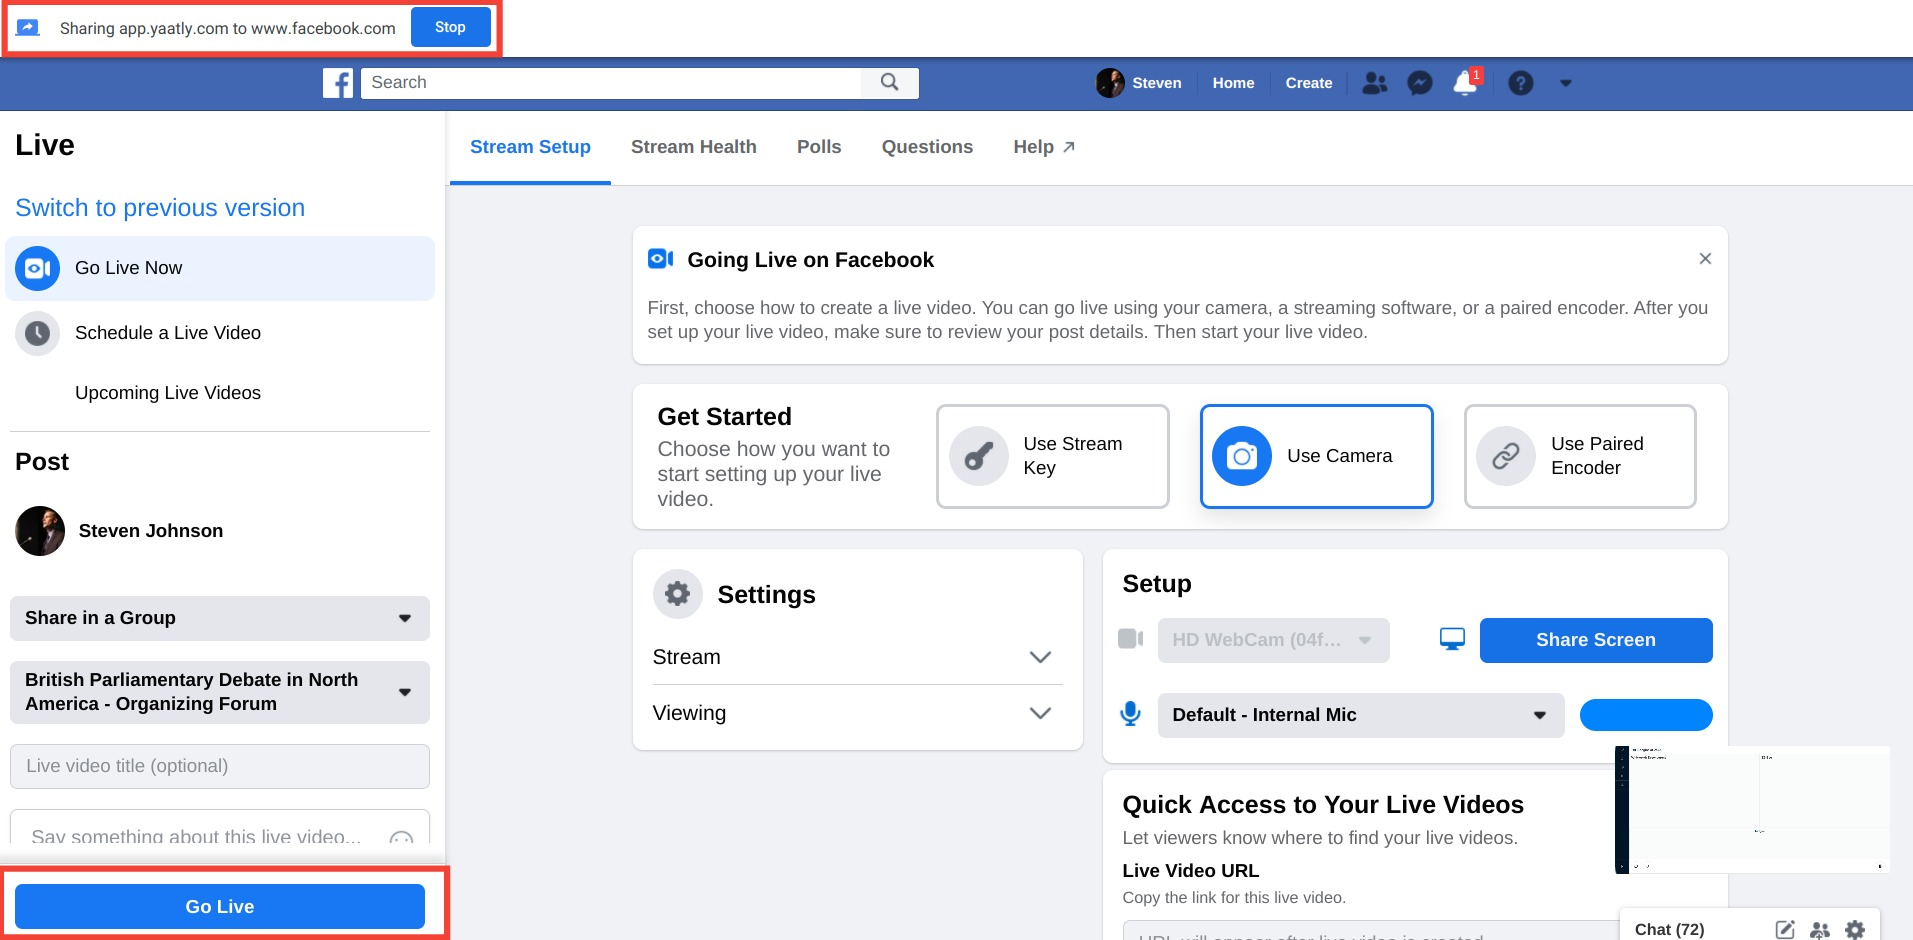The width and height of the screenshot is (1913, 940).
Task: Open Upcoming Live Videos
Action: (168, 393)
